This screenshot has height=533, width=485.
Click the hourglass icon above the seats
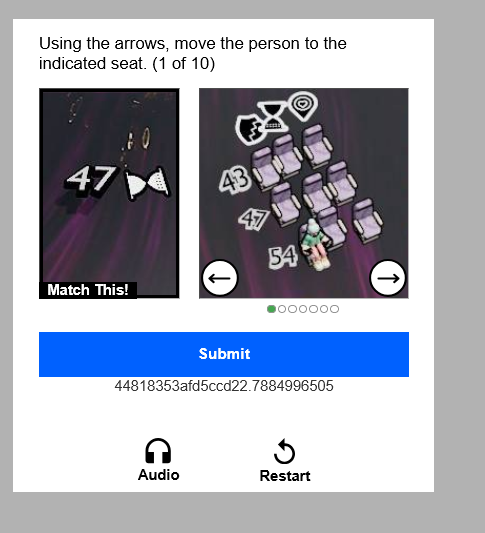[x=273, y=117]
